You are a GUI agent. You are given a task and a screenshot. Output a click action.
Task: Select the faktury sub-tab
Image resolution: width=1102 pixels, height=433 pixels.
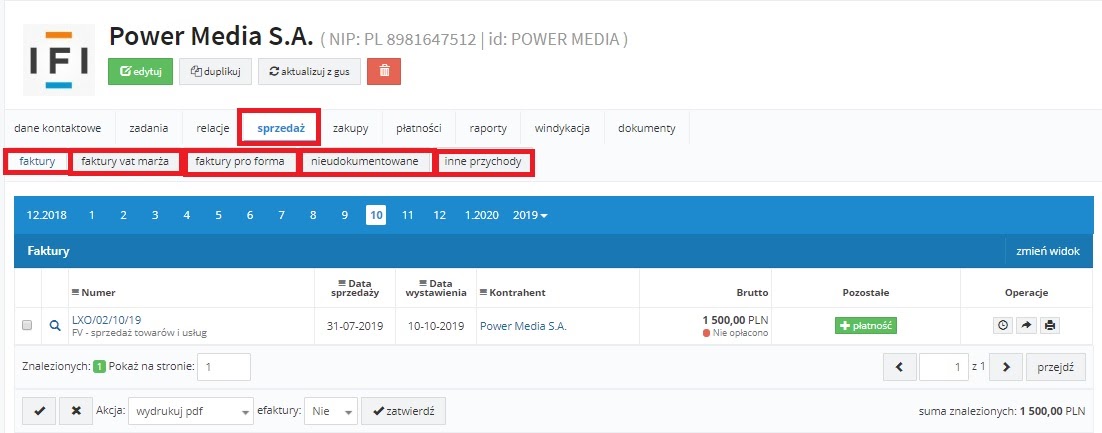37,162
